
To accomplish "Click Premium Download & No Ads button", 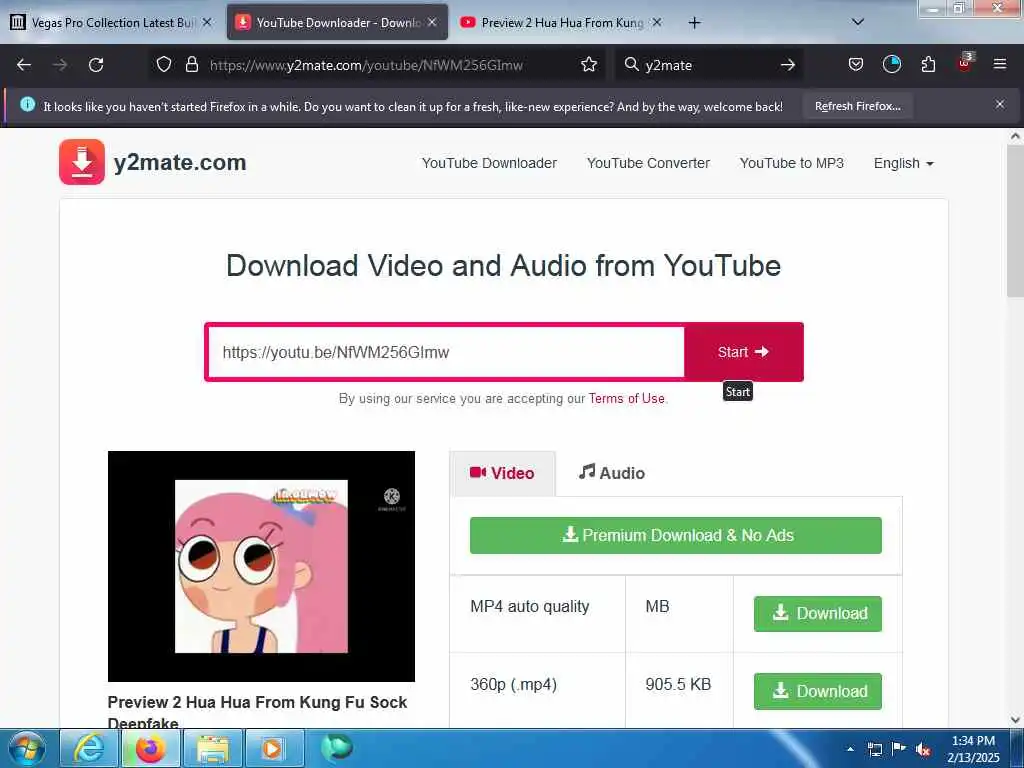I will (675, 536).
